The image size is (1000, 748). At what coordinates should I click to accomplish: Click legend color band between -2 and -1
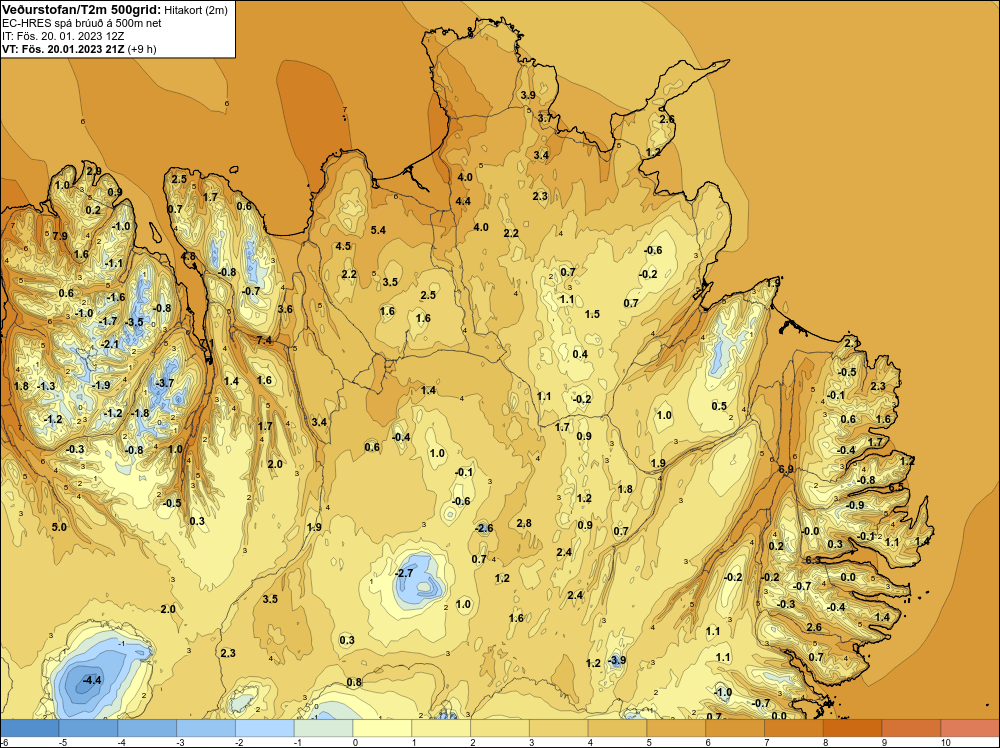pos(265,728)
